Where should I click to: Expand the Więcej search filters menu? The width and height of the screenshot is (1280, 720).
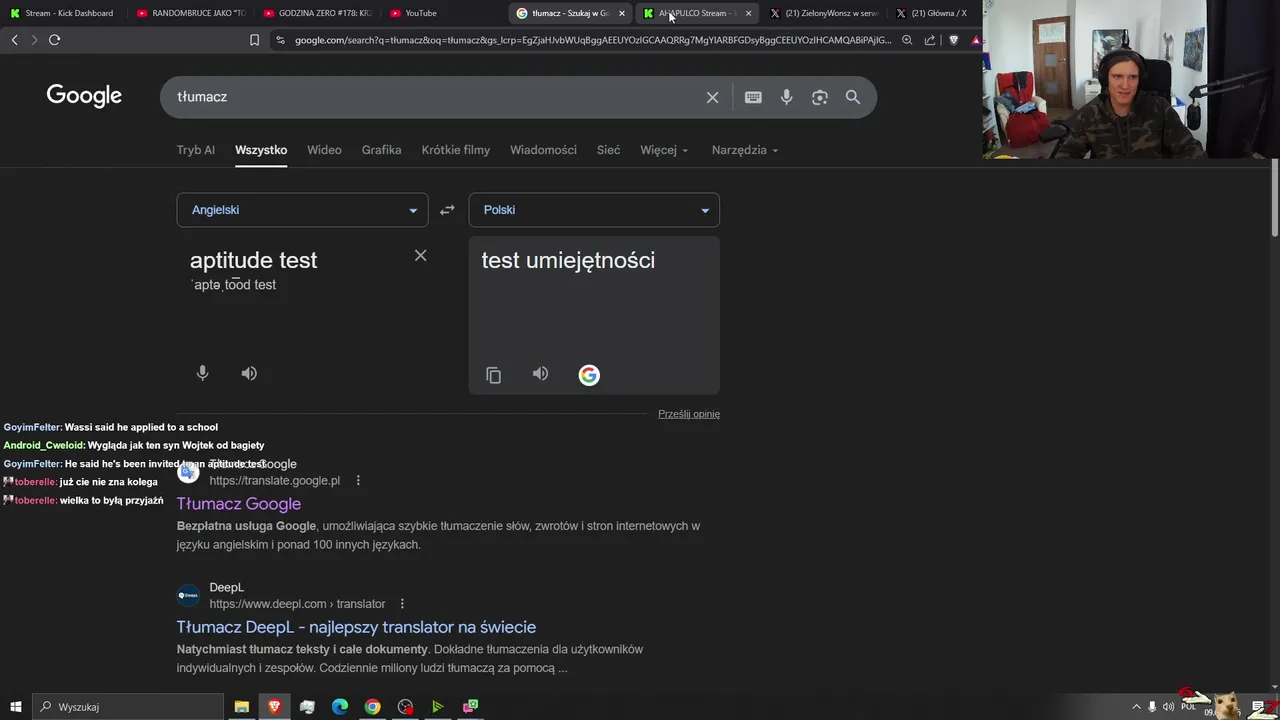tap(664, 150)
